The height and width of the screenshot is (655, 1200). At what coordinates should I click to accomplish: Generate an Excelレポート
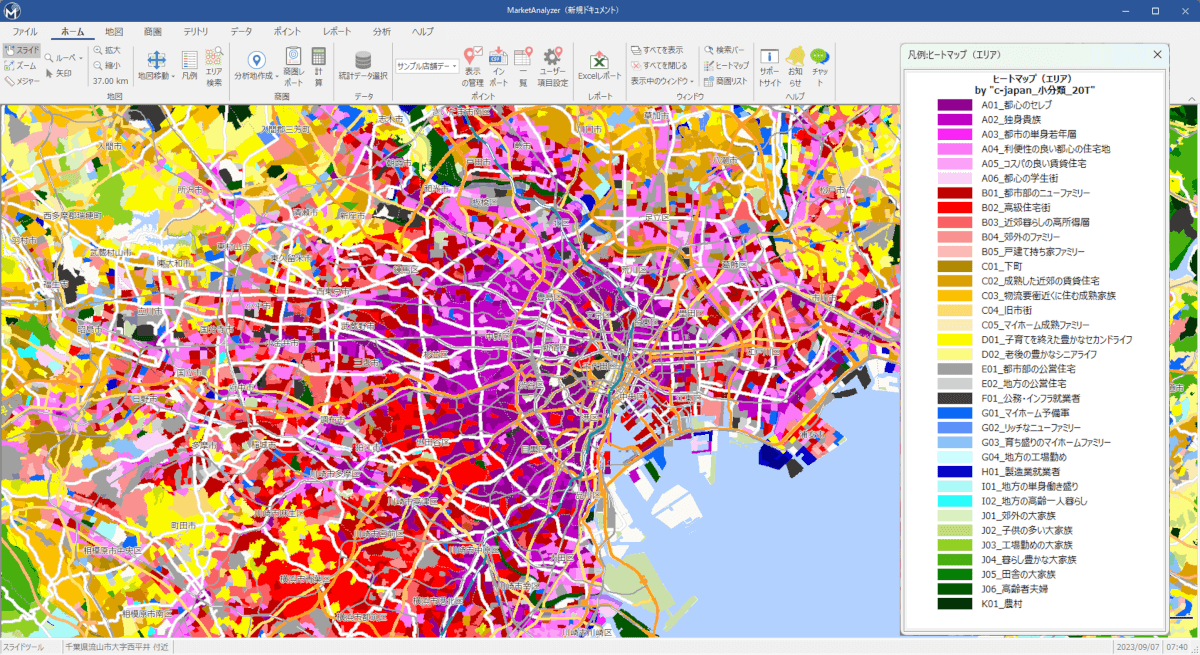pyautogui.click(x=599, y=67)
